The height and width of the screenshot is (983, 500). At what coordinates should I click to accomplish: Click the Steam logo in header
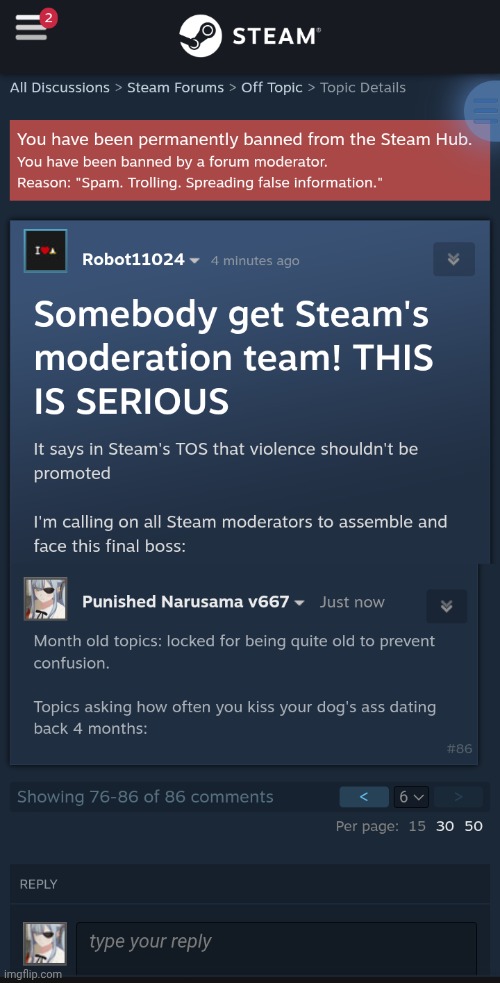[x=250, y=36]
